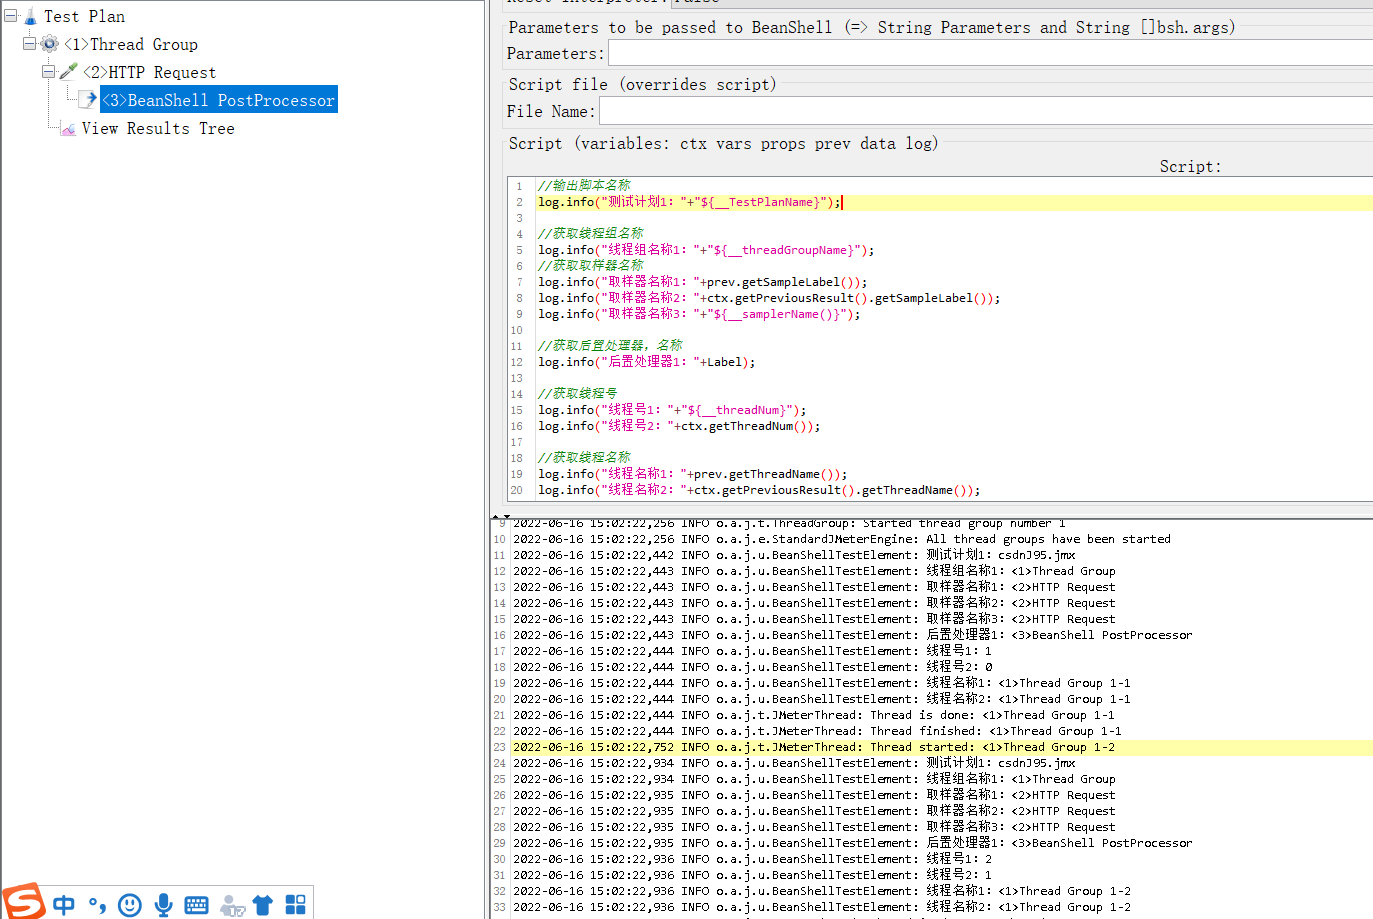1373x919 pixels.
Task: Toggle punctuation mode in Sogou toolbar
Action: 97,905
